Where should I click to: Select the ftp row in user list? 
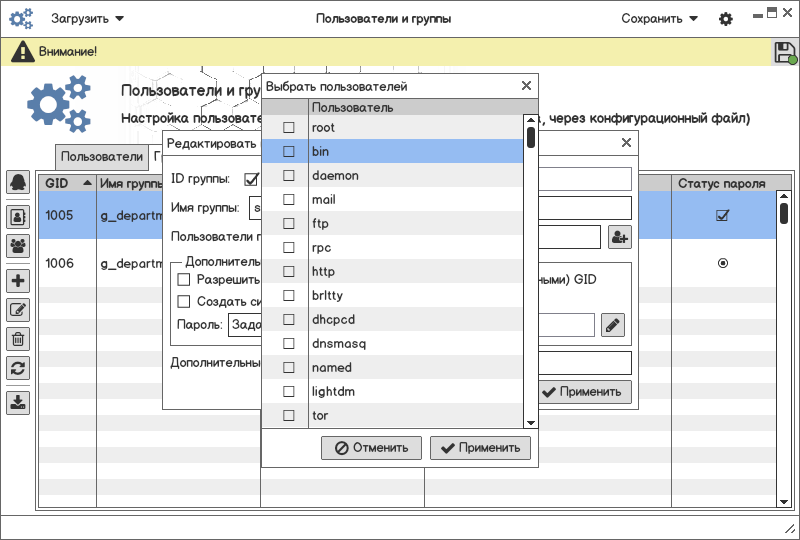tap(400, 224)
